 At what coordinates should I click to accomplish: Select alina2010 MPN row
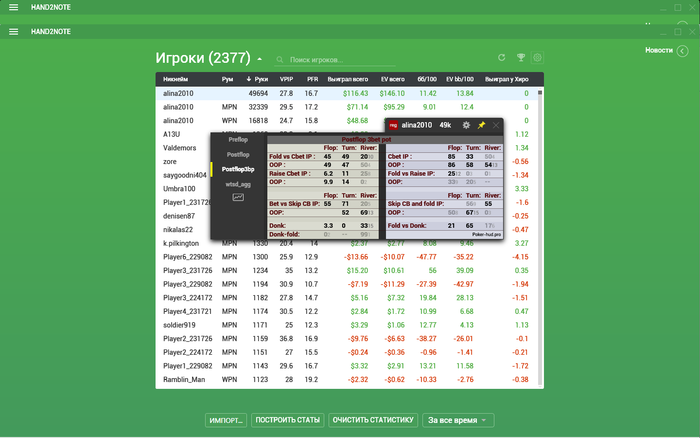click(x=346, y=107)
